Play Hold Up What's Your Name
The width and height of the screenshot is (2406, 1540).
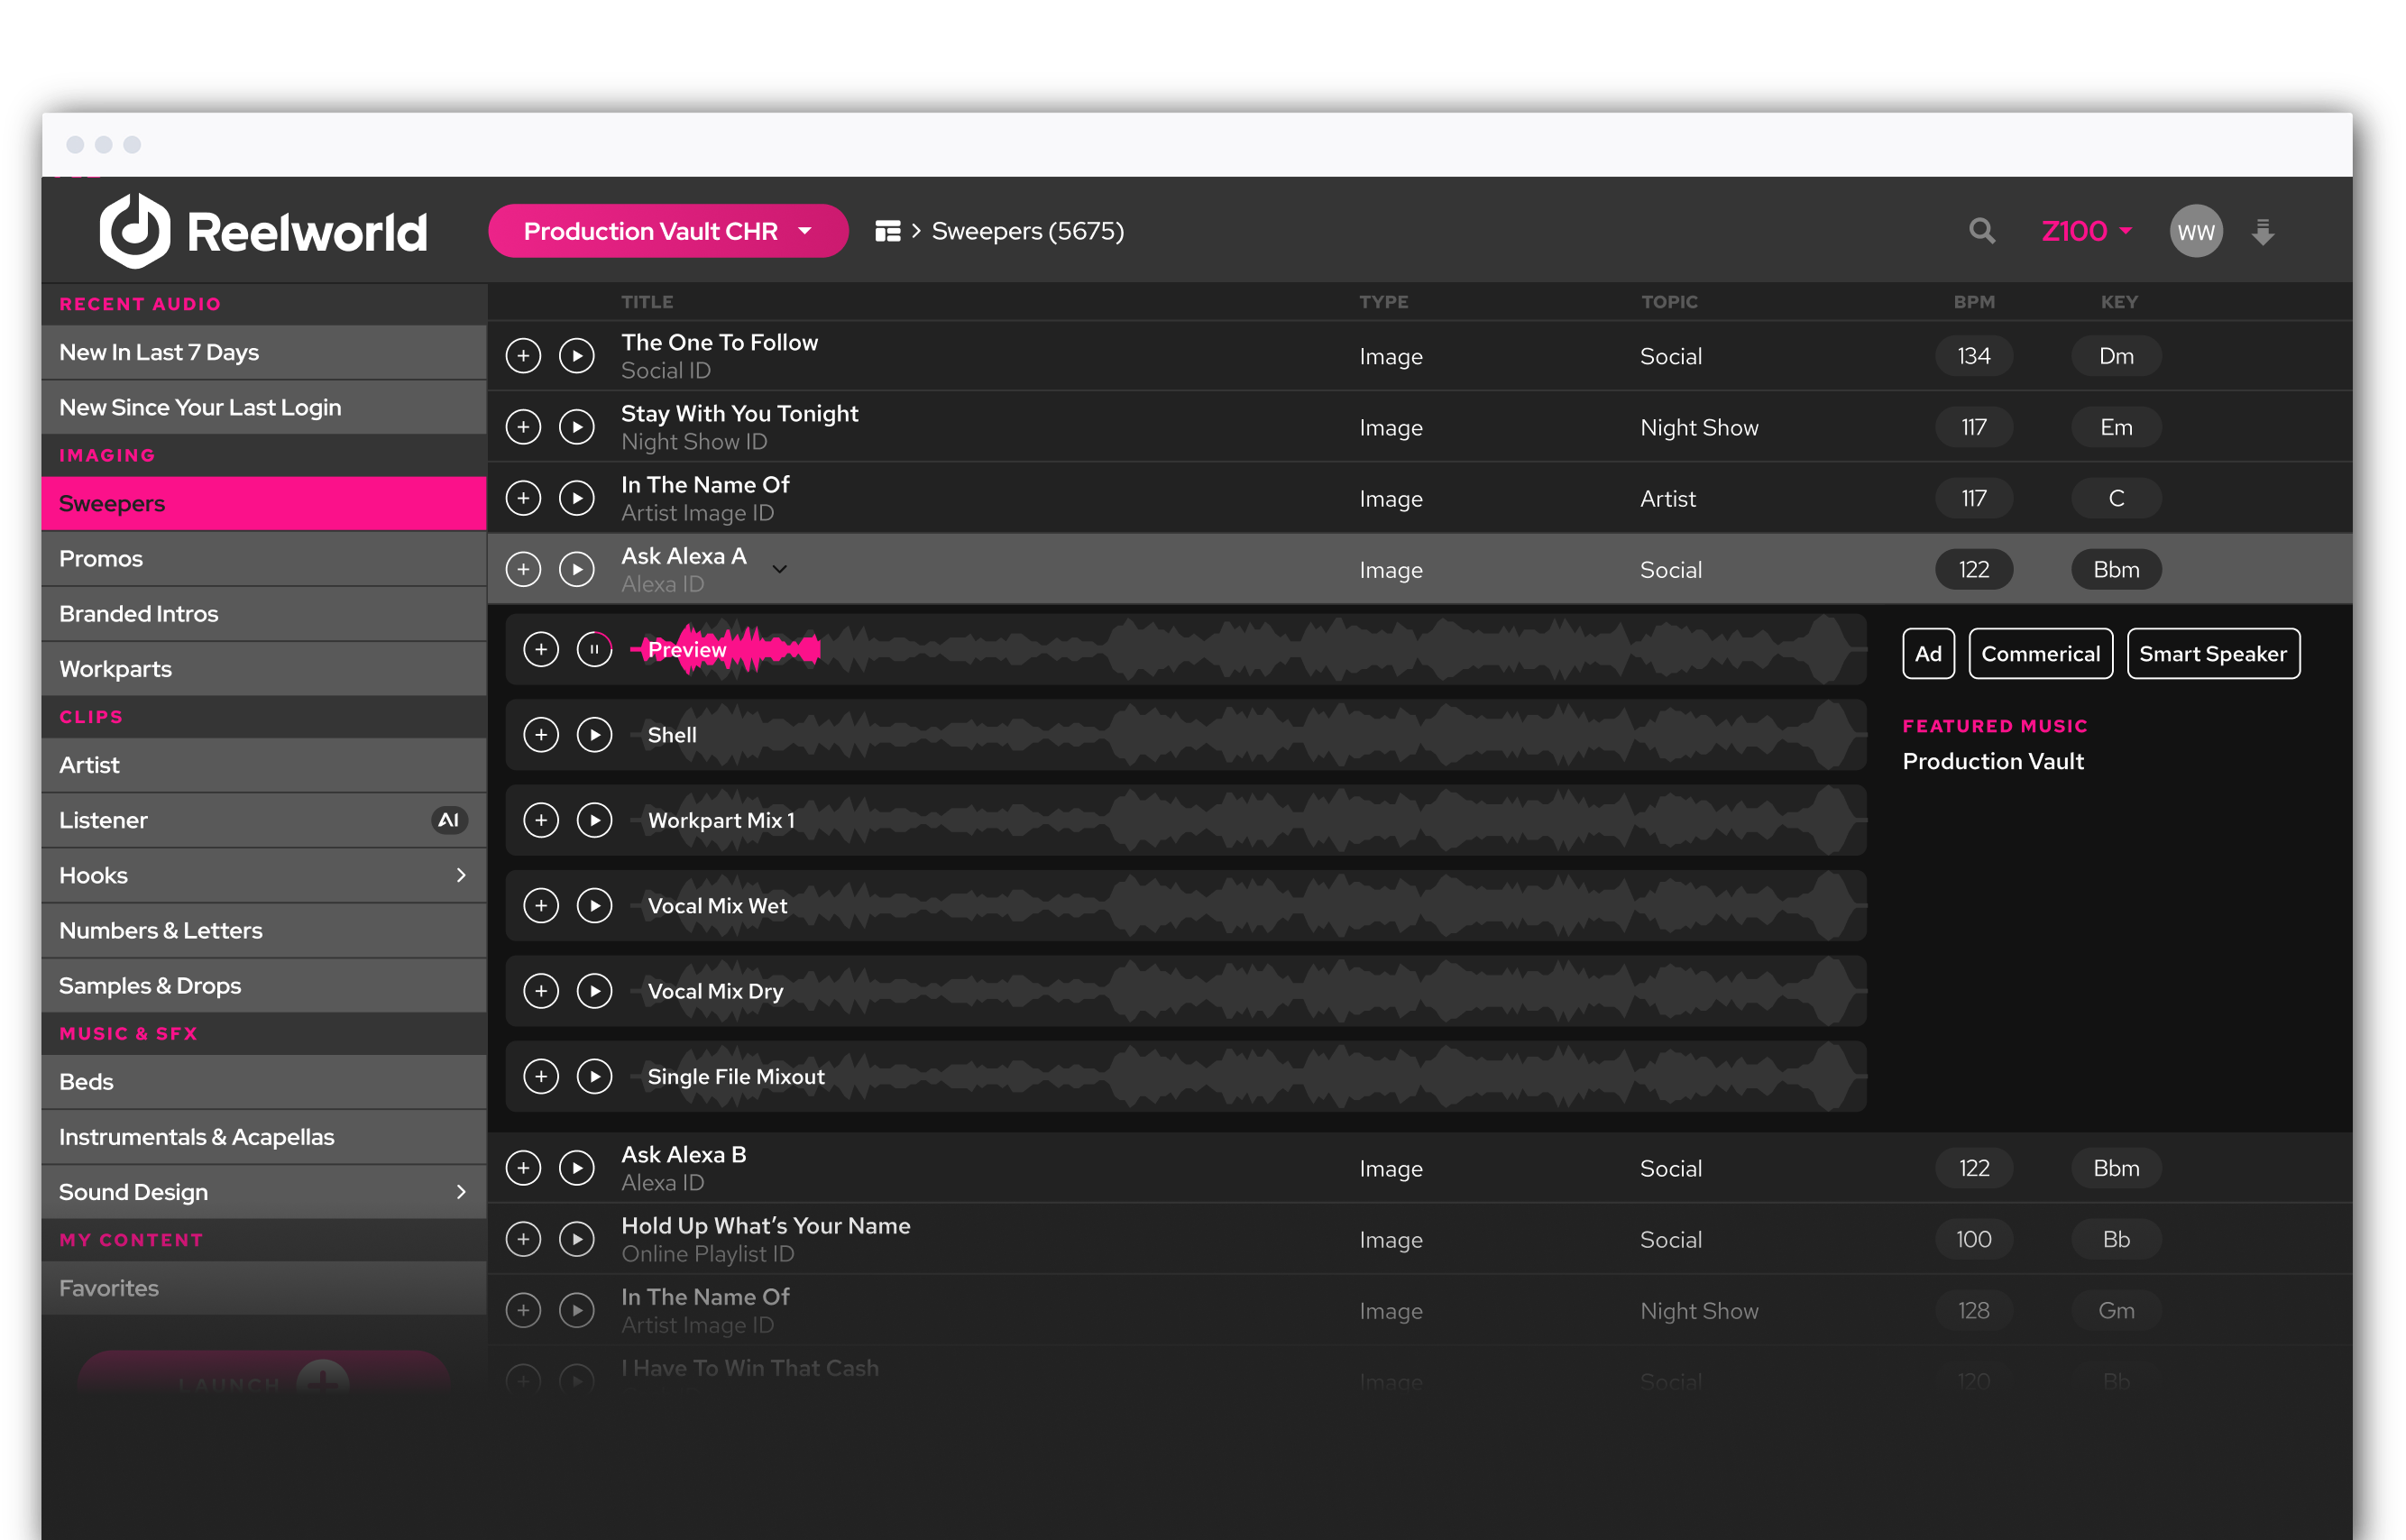577,1239
